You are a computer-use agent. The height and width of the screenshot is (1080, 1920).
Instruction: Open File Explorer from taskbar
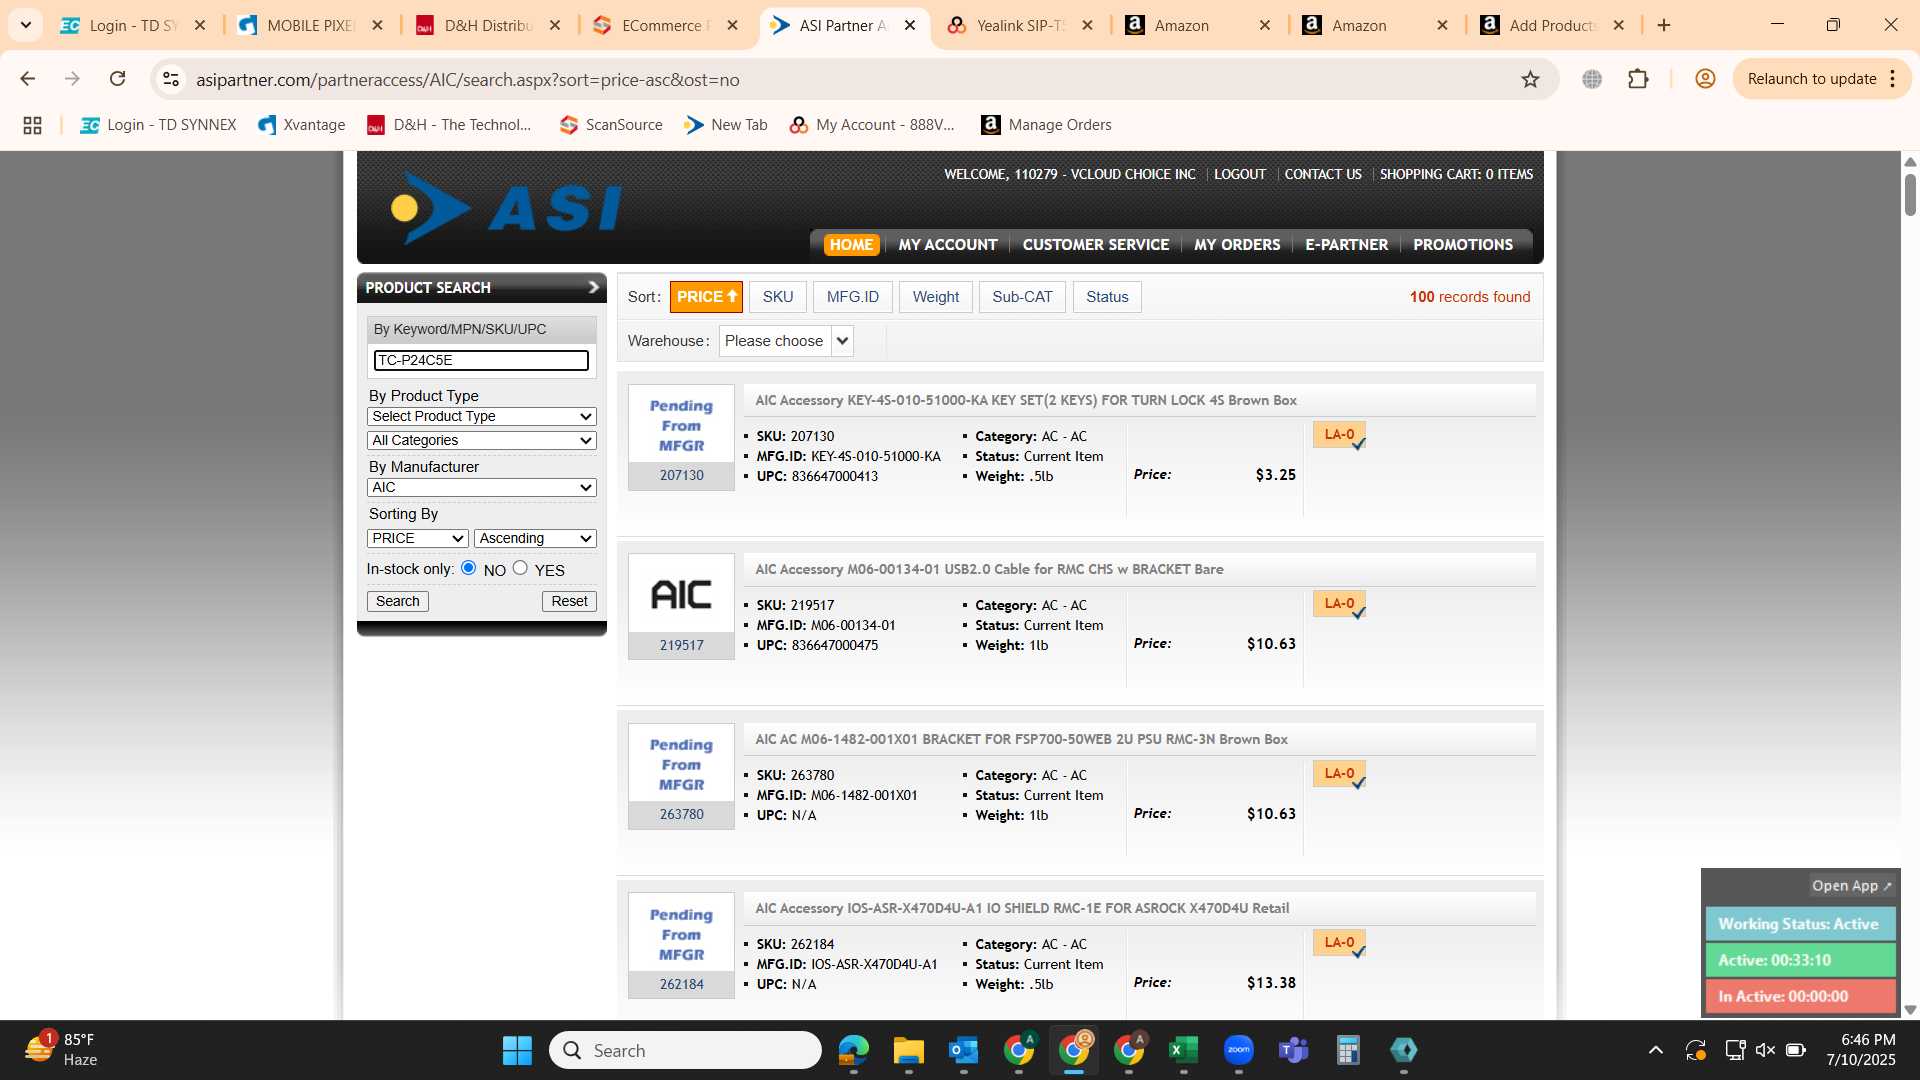[x=908, y=1050]
